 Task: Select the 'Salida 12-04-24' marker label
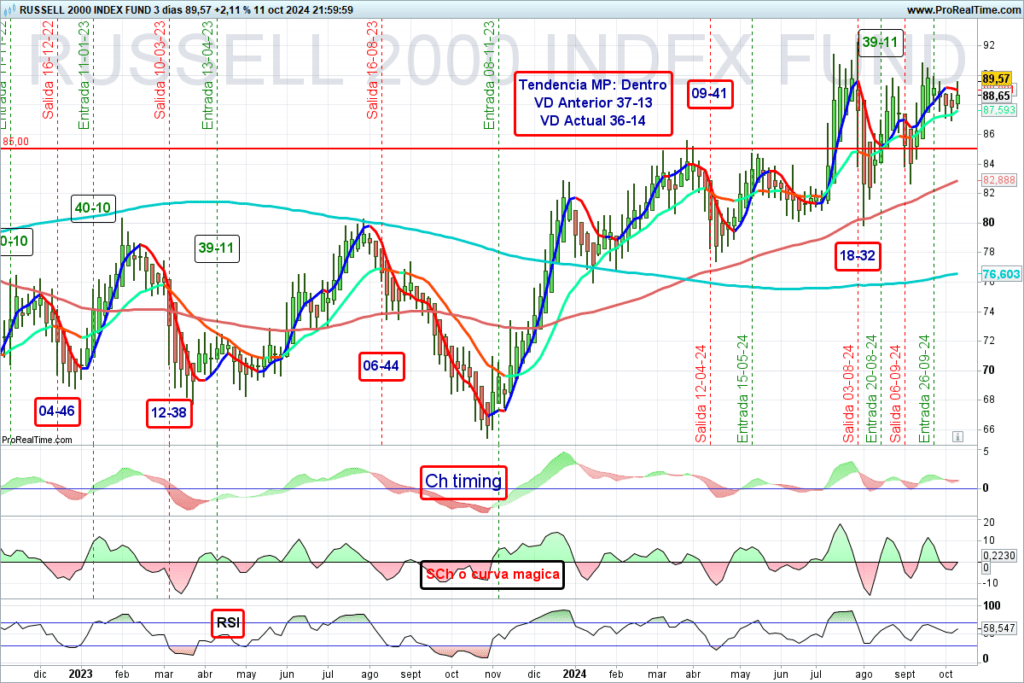coord(701,394)
